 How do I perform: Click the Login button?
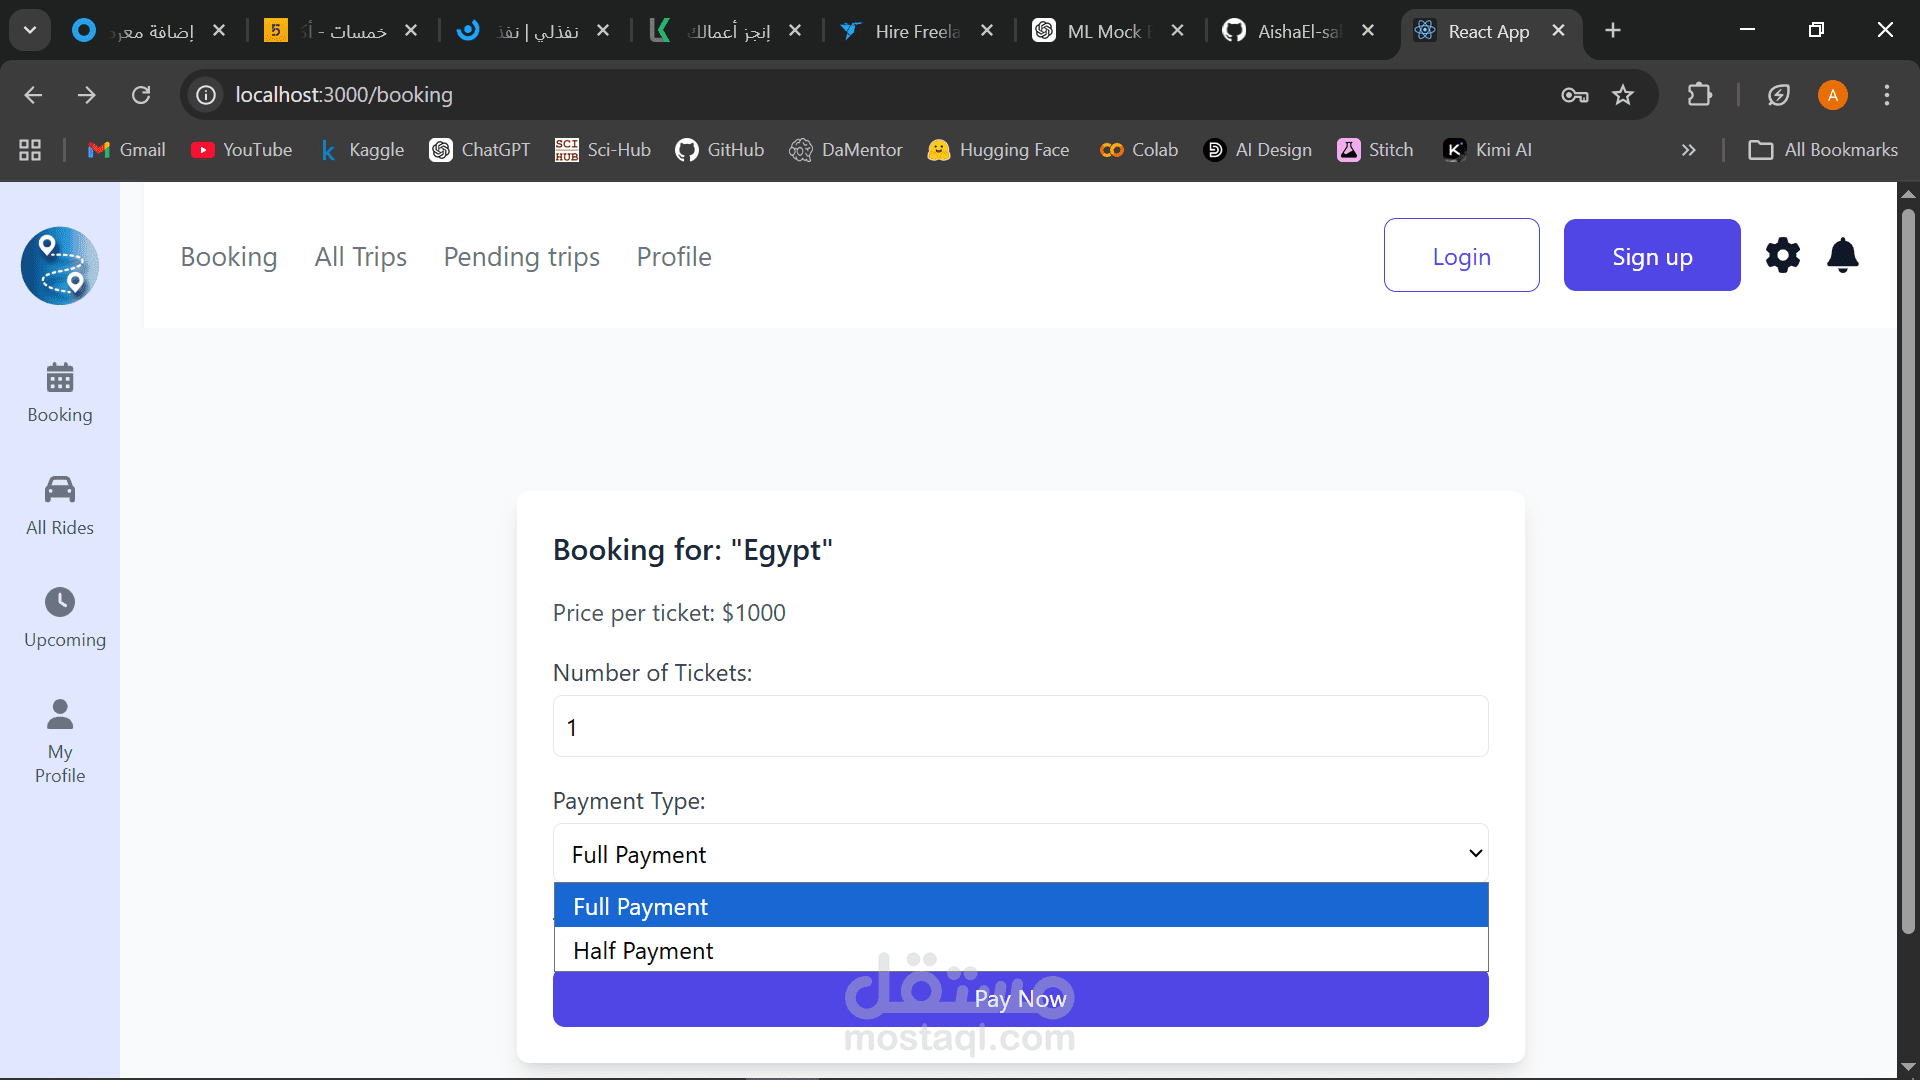(x=1461, y=256)
